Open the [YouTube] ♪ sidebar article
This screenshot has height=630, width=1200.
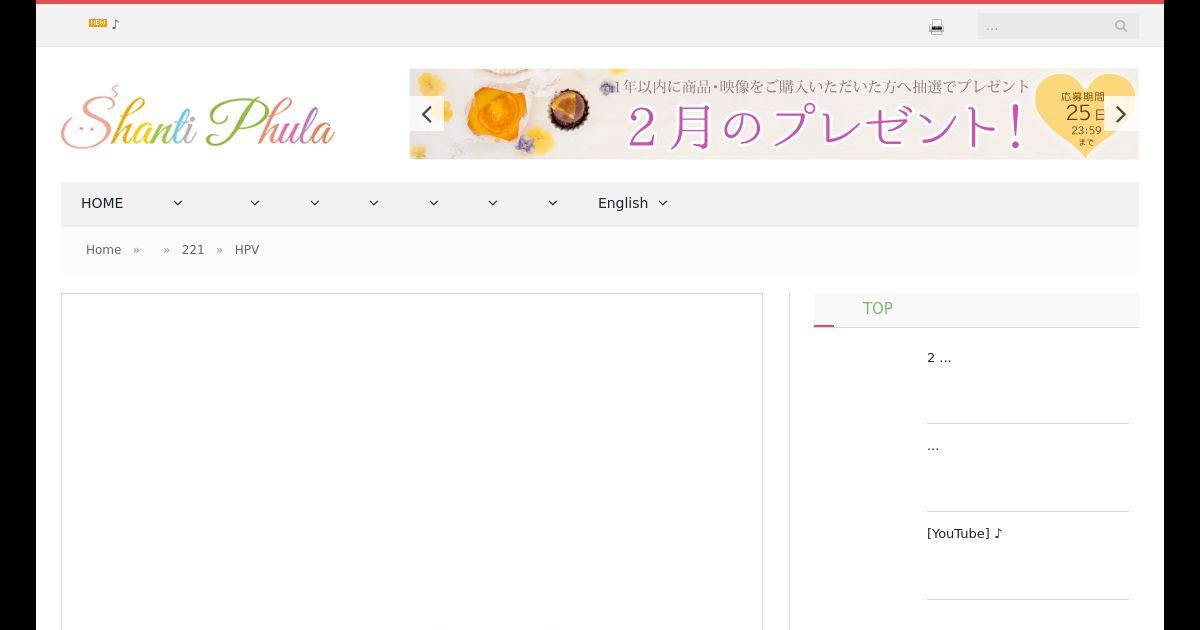[x=964, y=534]
